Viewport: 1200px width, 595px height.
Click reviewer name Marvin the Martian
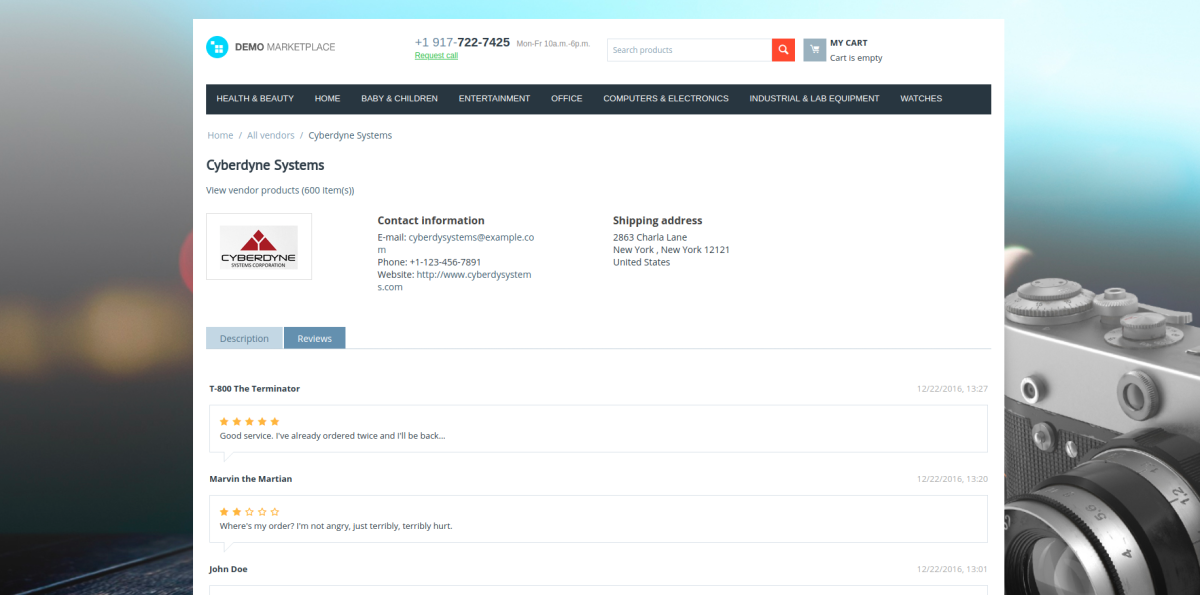(251, 479)
